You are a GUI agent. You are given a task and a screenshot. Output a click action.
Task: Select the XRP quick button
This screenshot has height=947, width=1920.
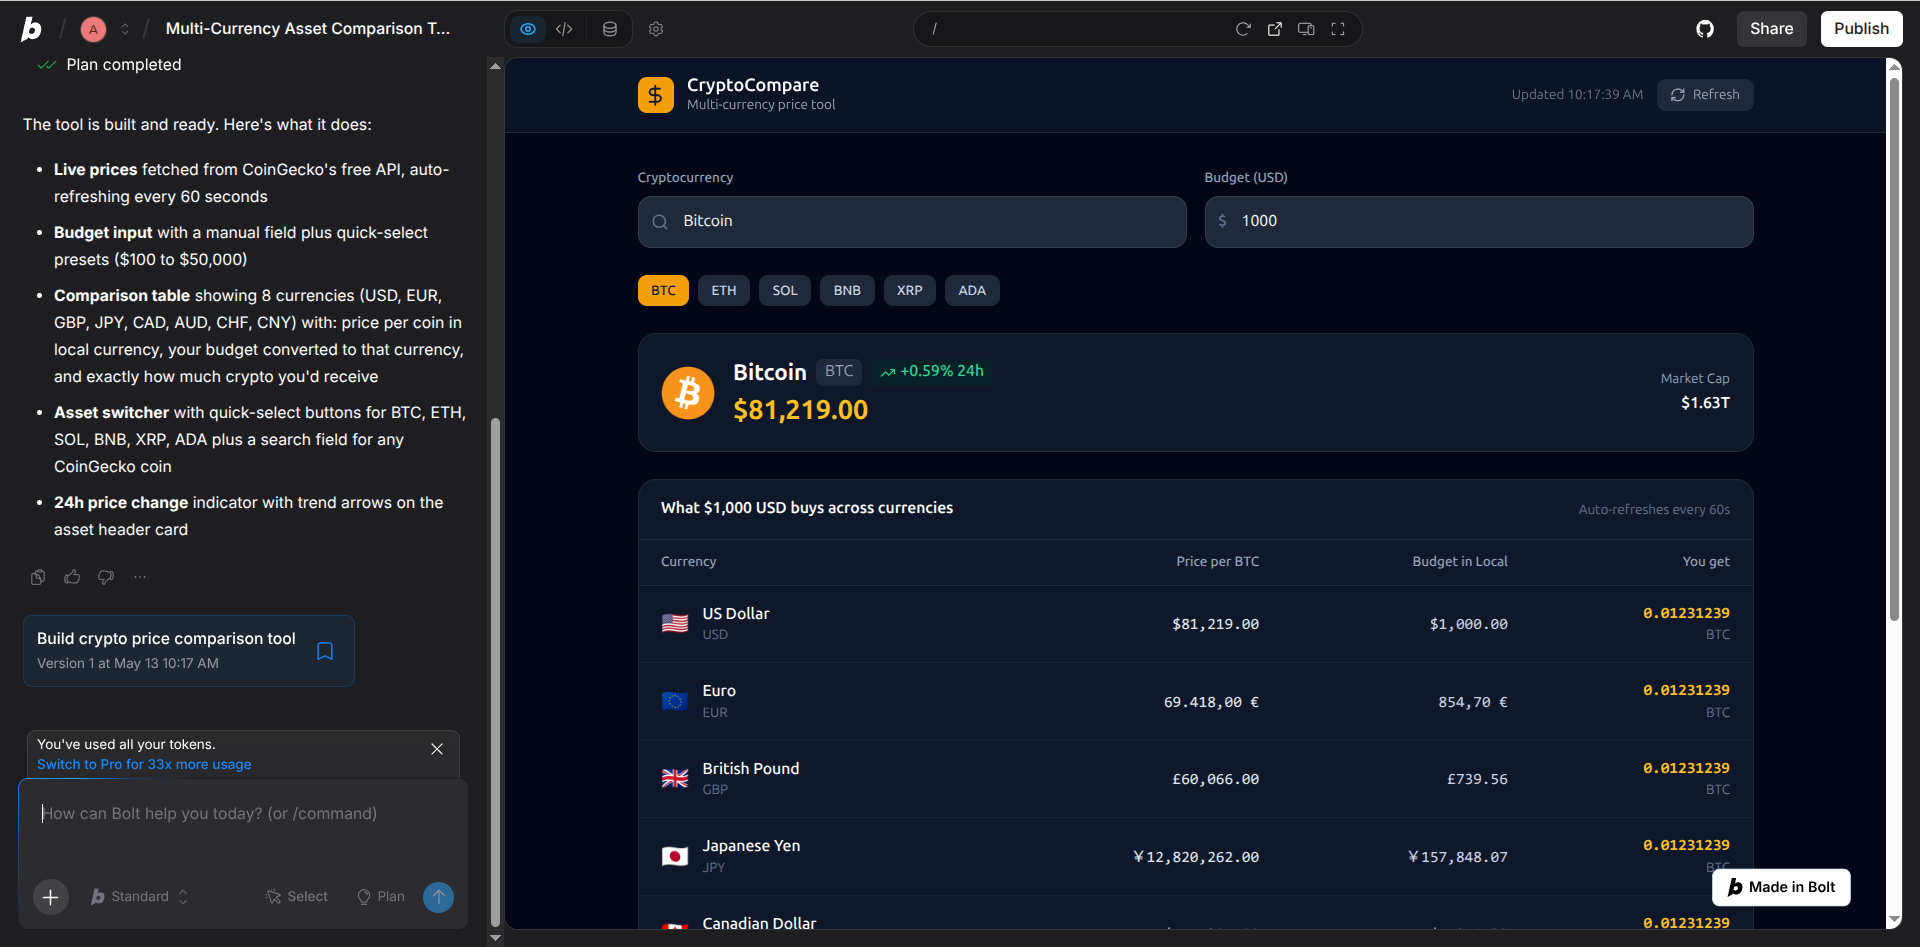(910, 291)
